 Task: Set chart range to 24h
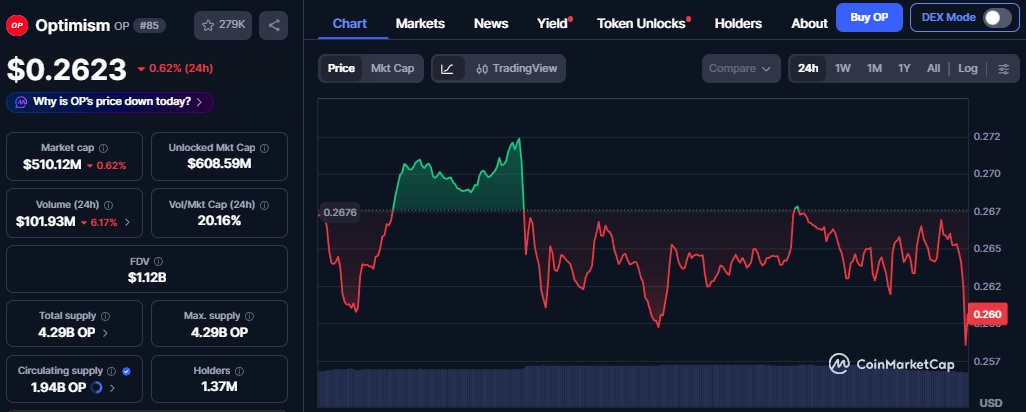[x=808, y=69]
